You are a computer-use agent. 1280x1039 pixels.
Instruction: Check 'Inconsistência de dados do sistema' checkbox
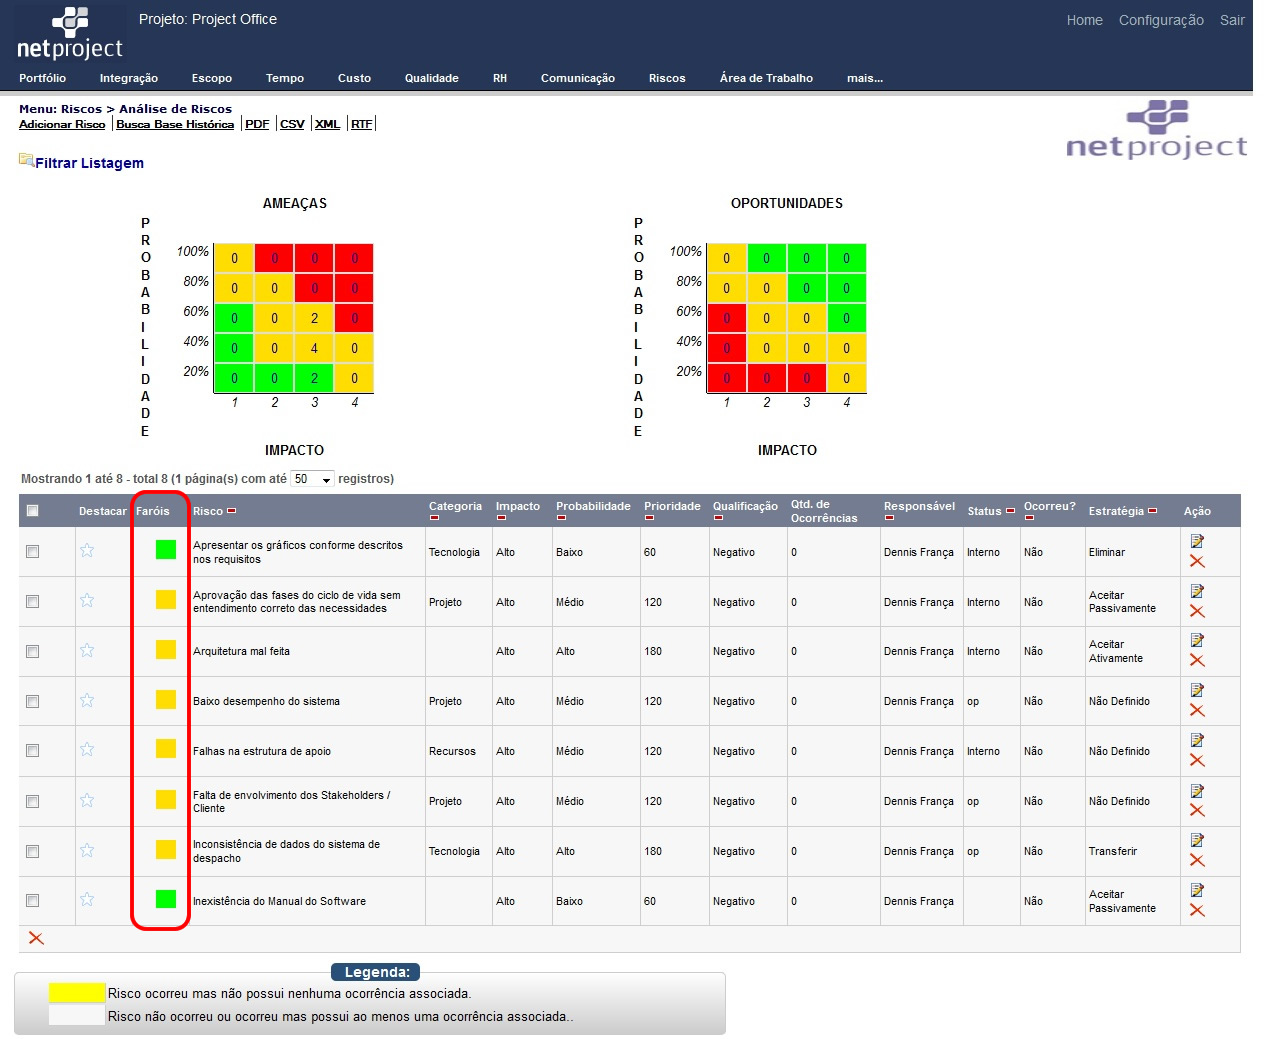coord(32,851)
